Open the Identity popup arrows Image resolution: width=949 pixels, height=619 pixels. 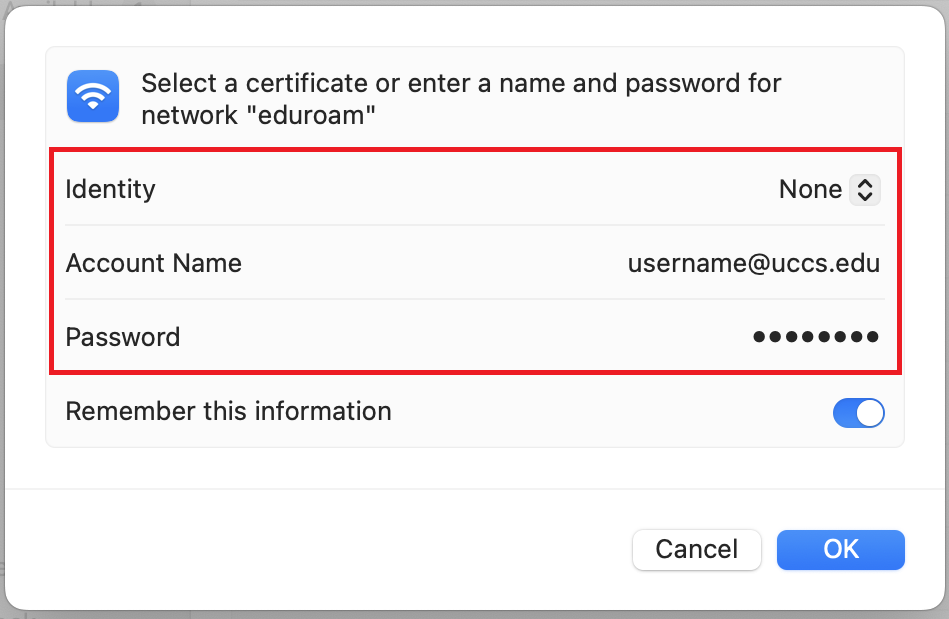tap(865, 189)
